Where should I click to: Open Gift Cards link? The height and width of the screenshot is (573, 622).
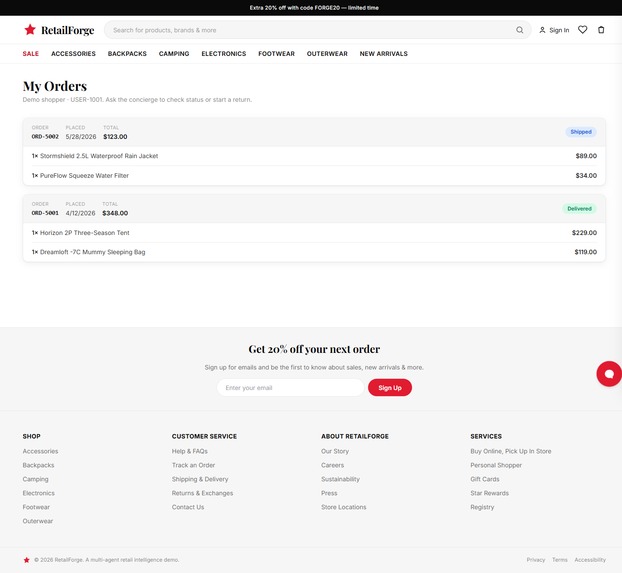(485, 479)
